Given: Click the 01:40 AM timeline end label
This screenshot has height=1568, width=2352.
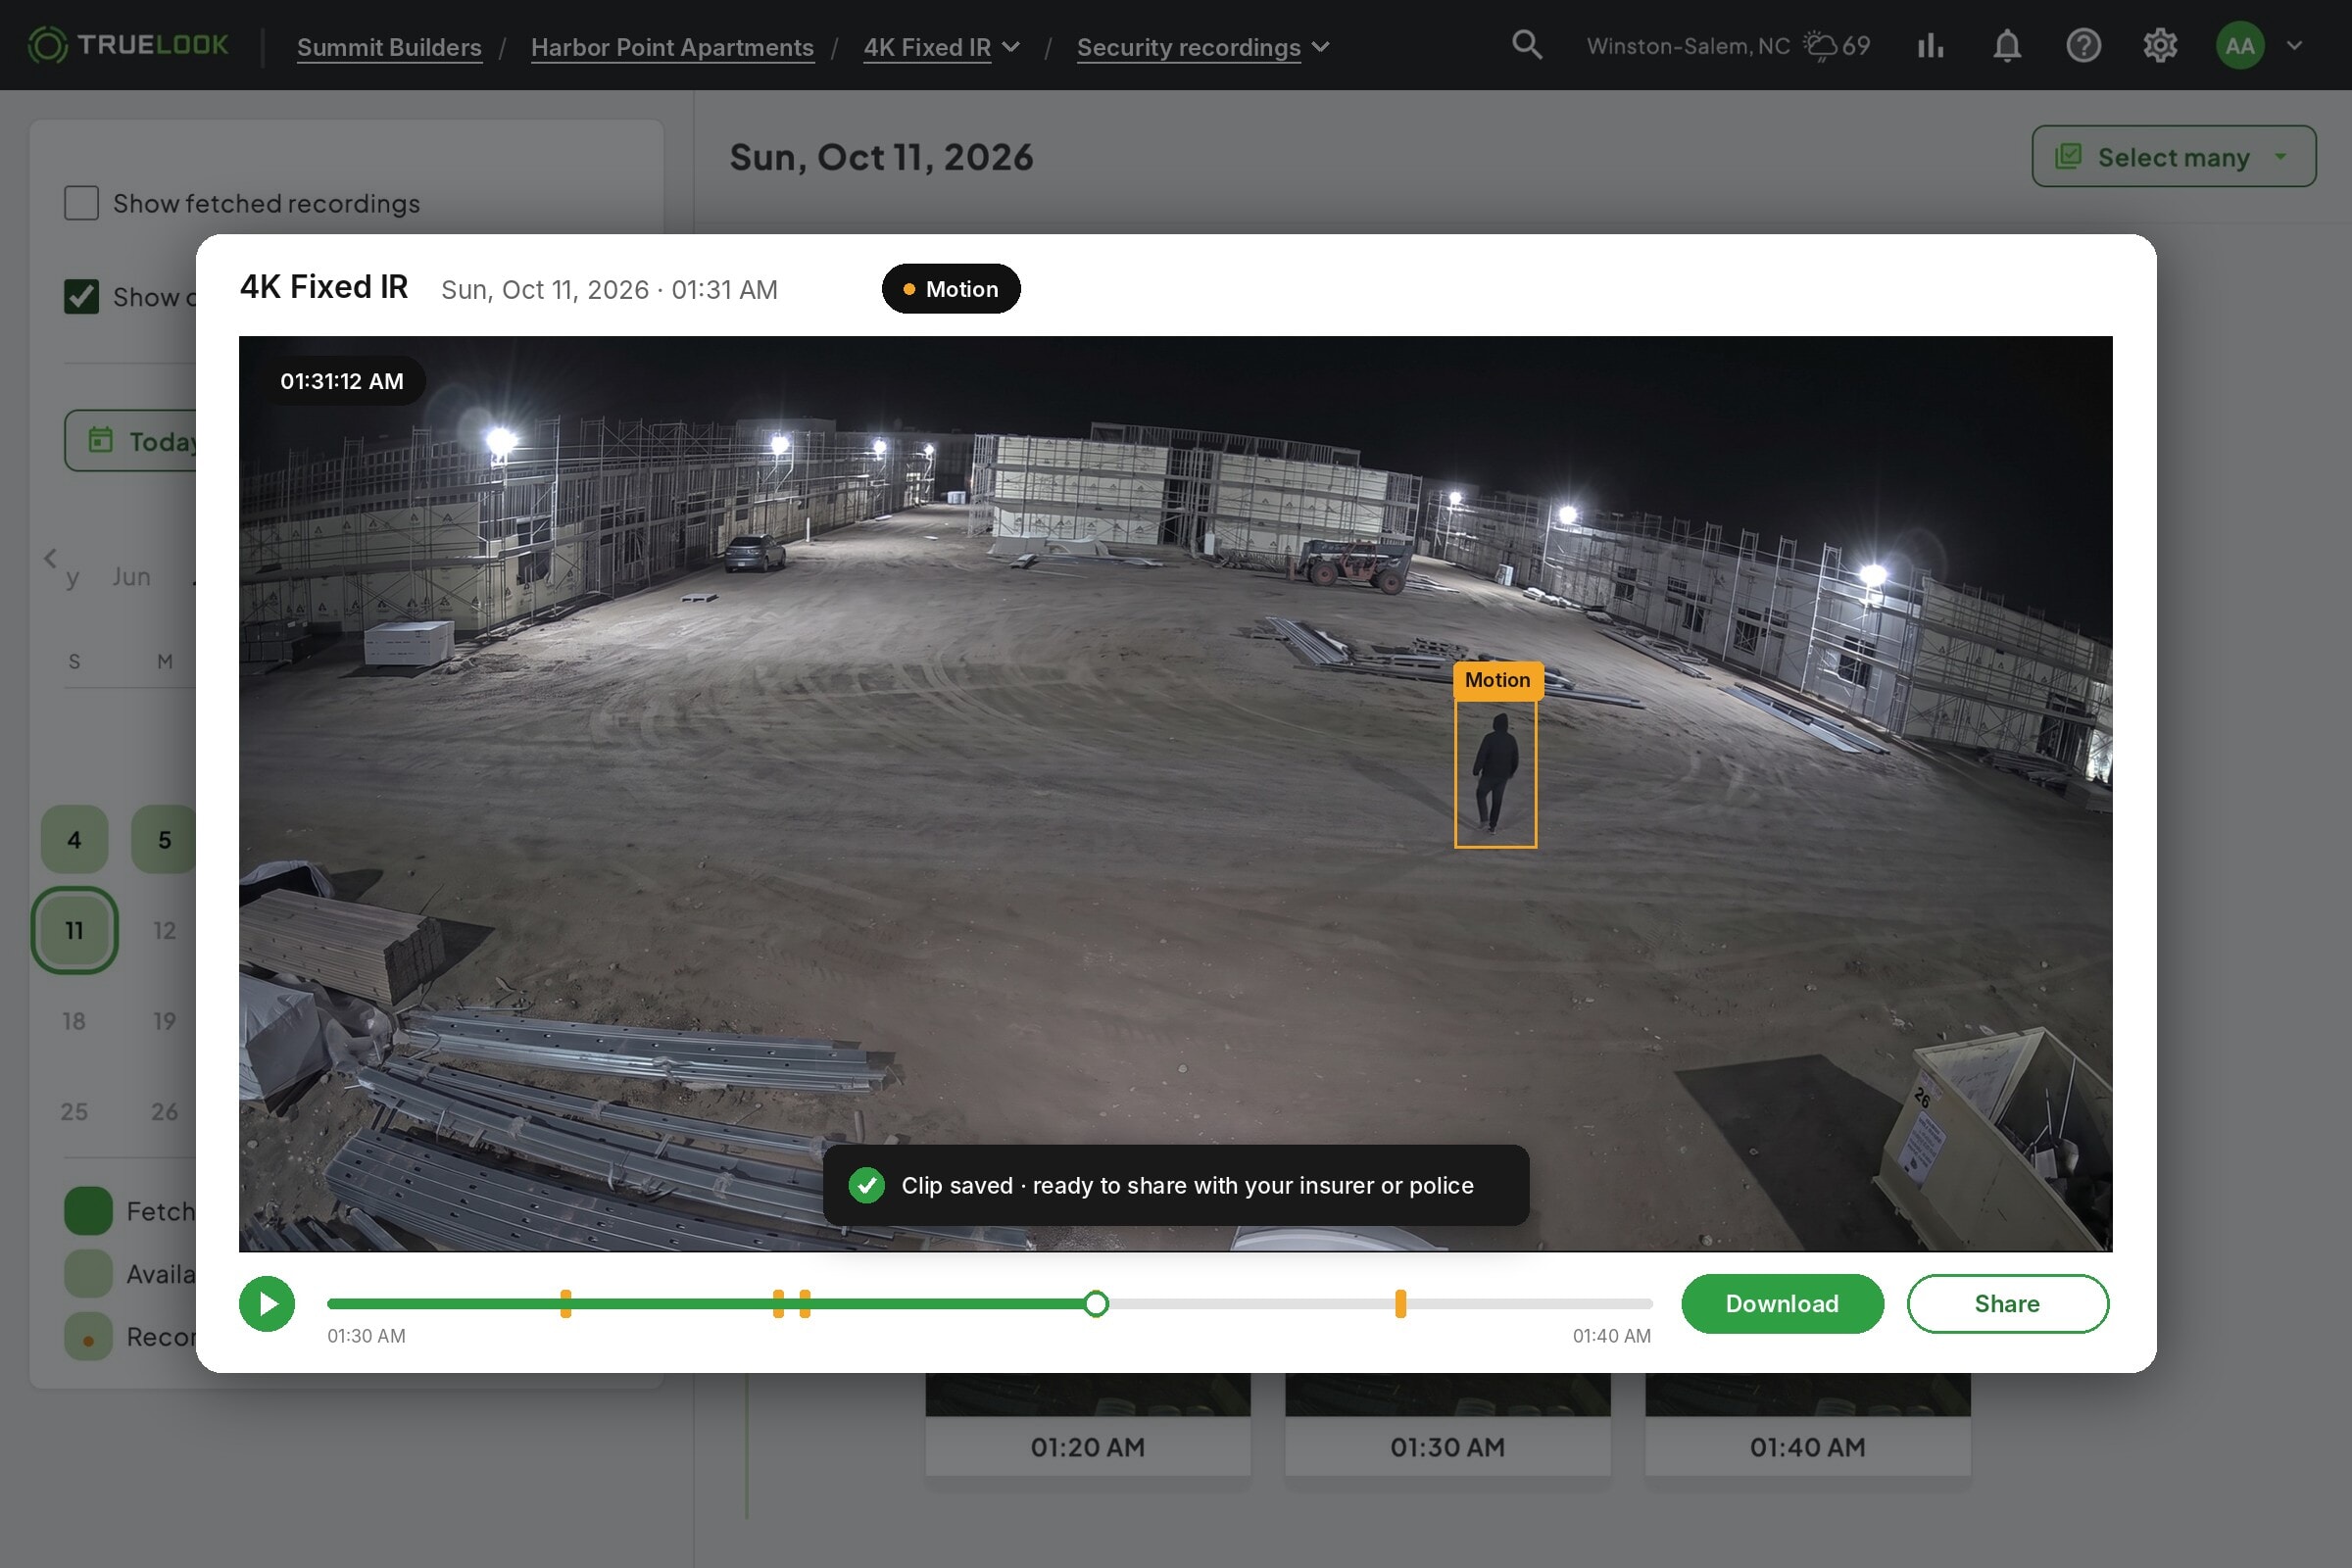Looking at the screenshot, I should point(1611,1336).
